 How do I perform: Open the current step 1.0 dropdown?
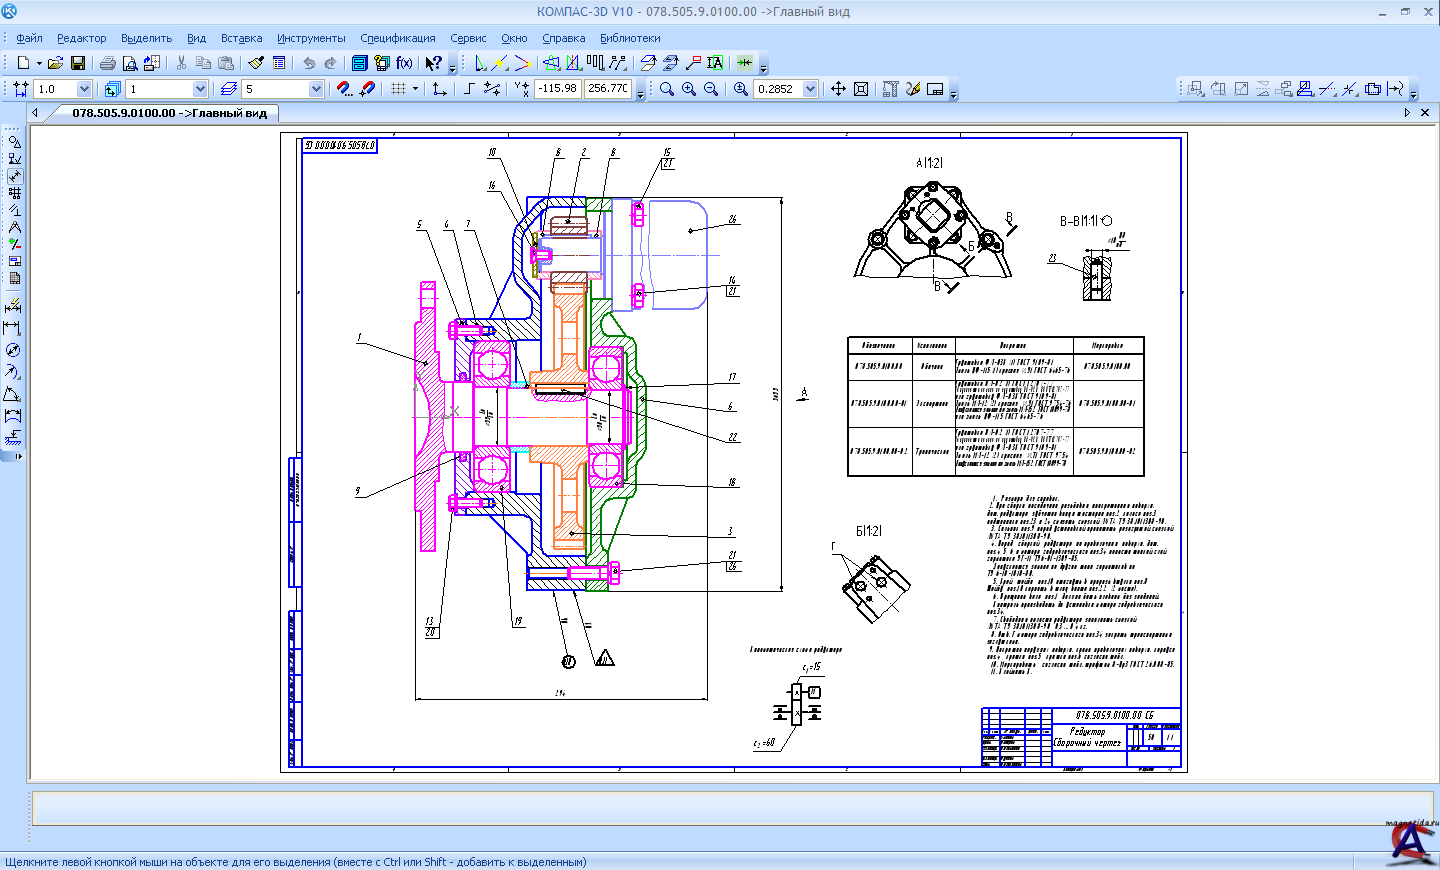click(x=84, y=89)
